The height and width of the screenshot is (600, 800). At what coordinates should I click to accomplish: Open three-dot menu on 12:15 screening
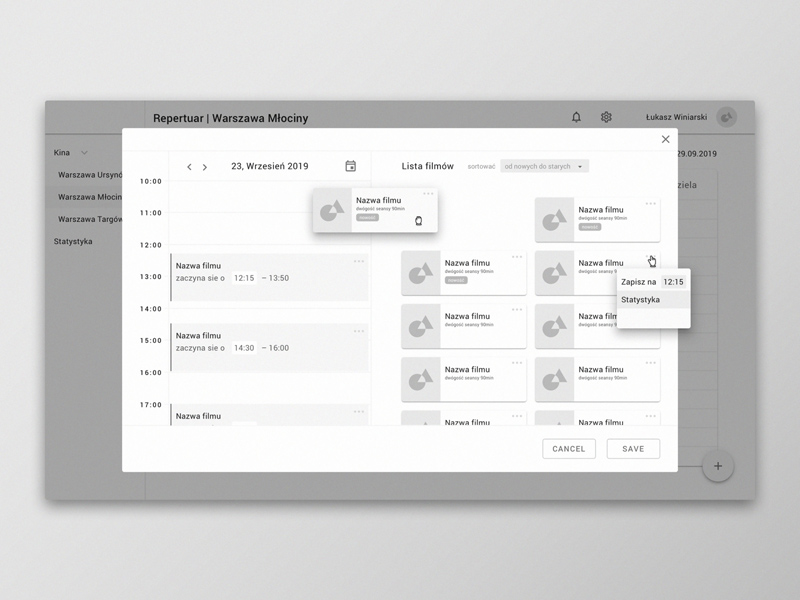tap(359, 262)
